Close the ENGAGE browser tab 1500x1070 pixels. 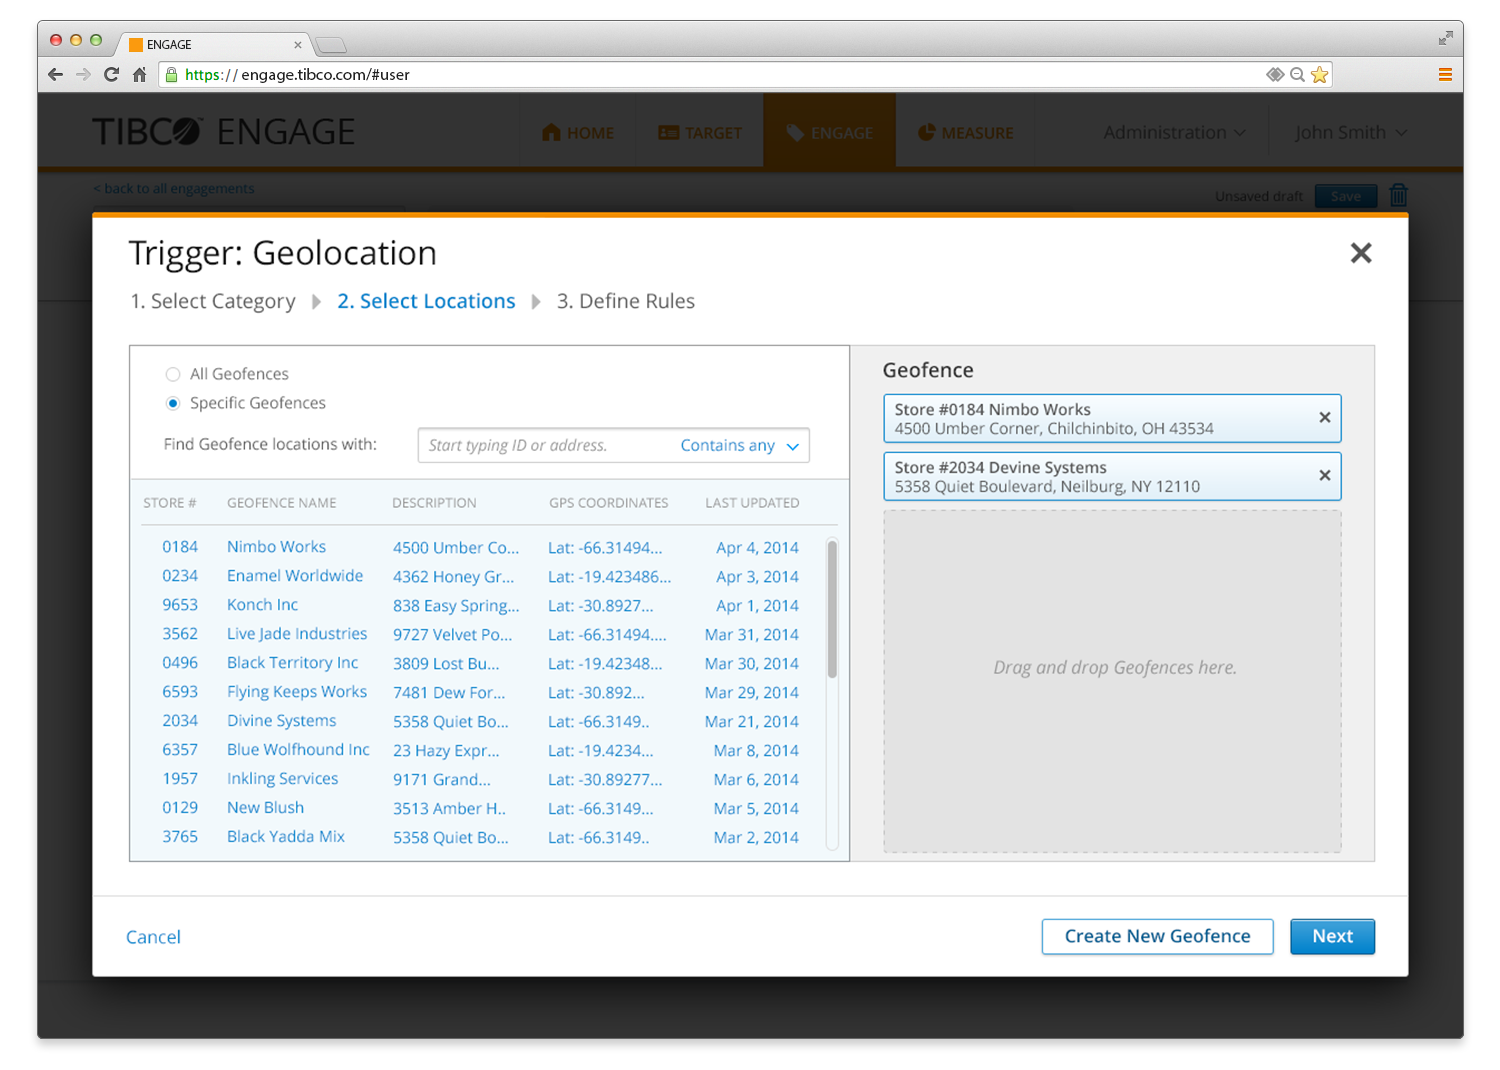pos(297,45)
